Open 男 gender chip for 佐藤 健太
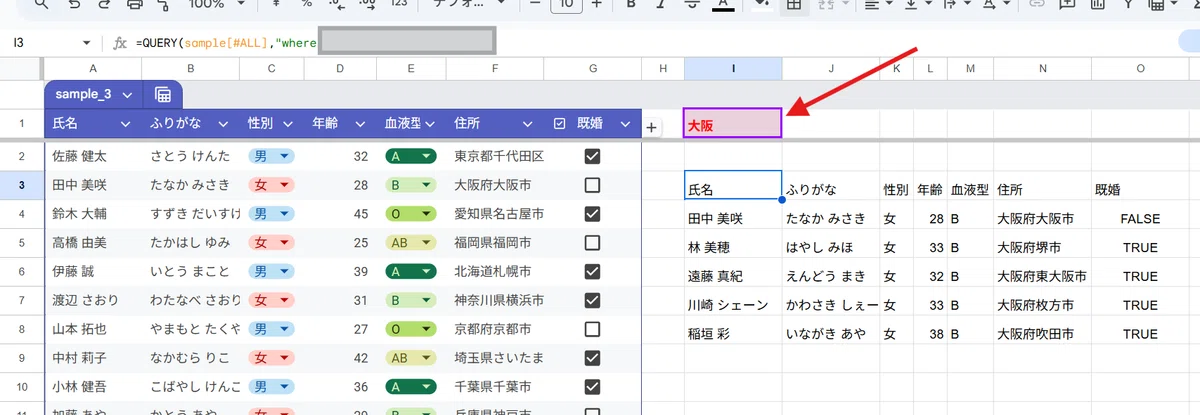This screenshot has height=415, width=1200. click(x=270, y=156)
